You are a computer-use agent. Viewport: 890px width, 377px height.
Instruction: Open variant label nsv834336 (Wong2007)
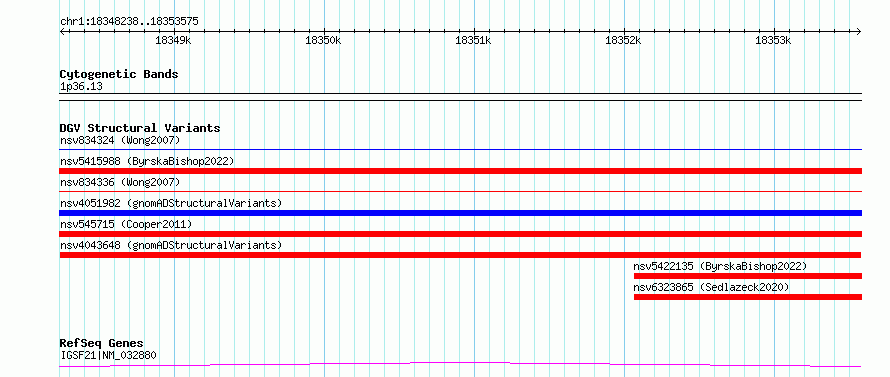[x=120, y=182]
